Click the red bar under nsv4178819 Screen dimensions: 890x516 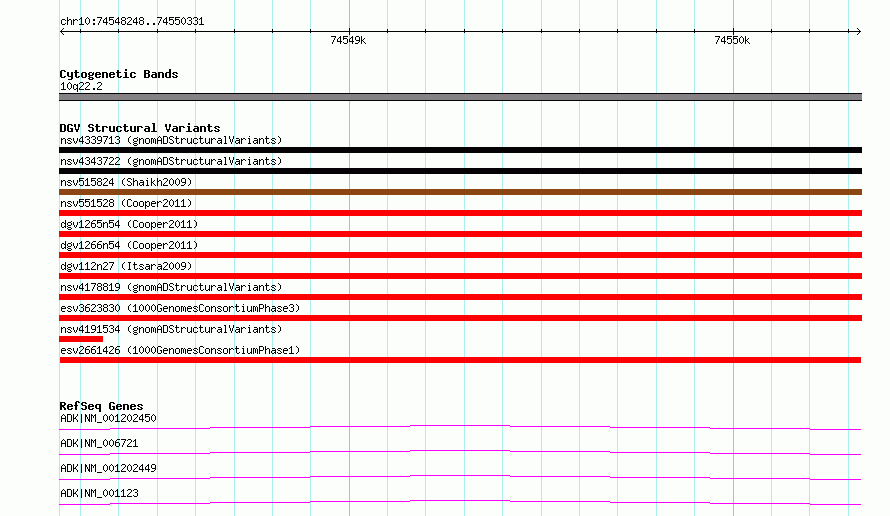(460, 297)
